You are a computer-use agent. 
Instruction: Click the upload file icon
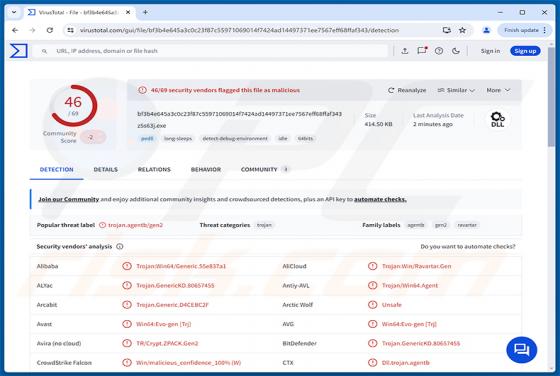(x=405, y=51)
